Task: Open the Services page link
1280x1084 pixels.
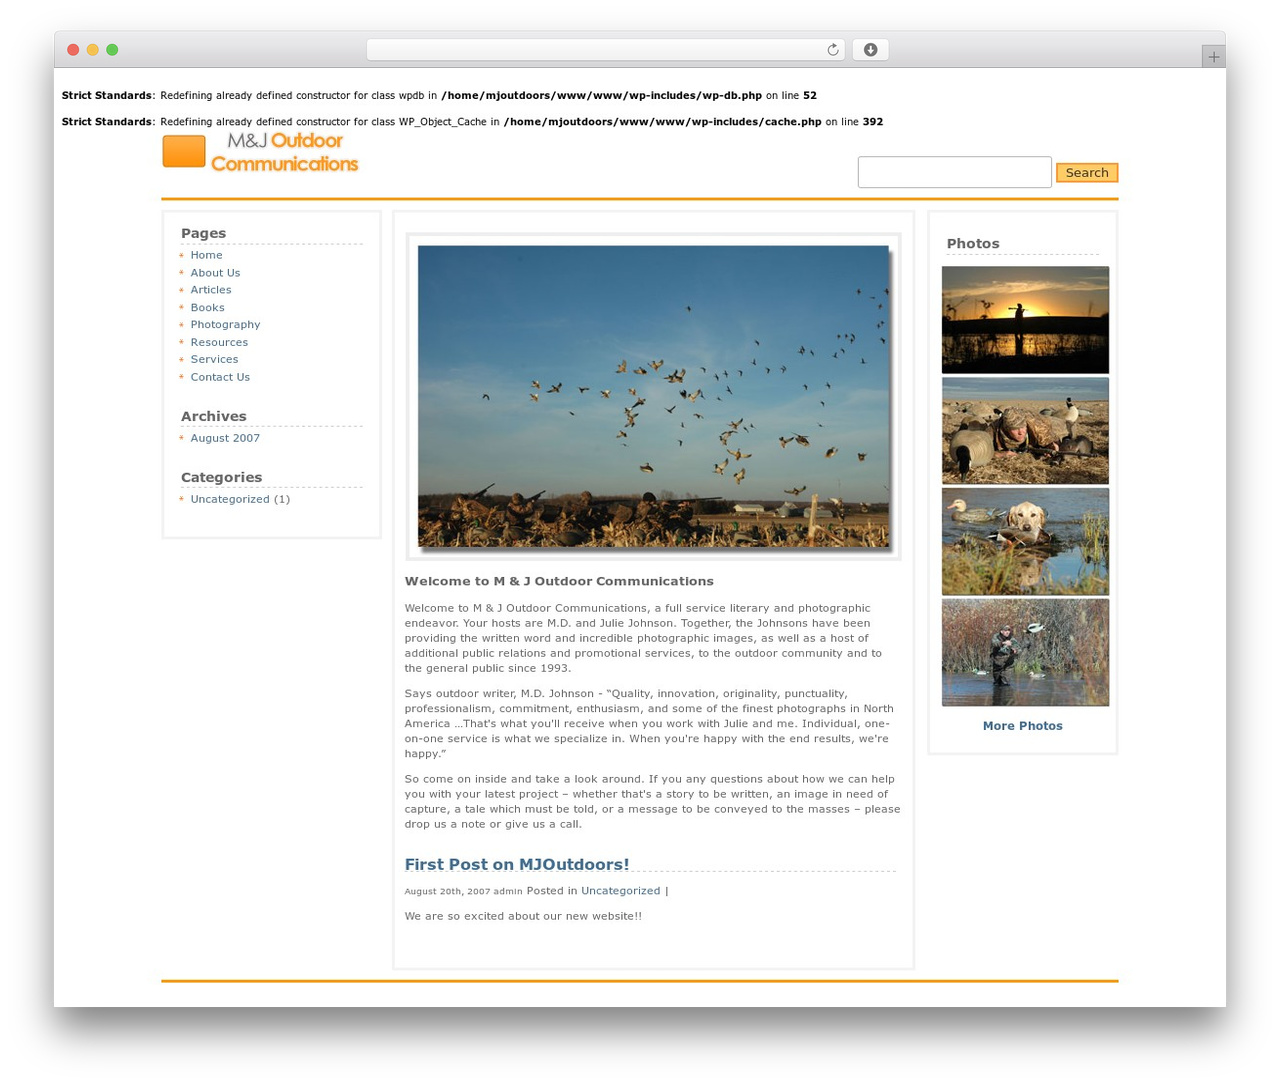Action: click(x=214, y=359)
